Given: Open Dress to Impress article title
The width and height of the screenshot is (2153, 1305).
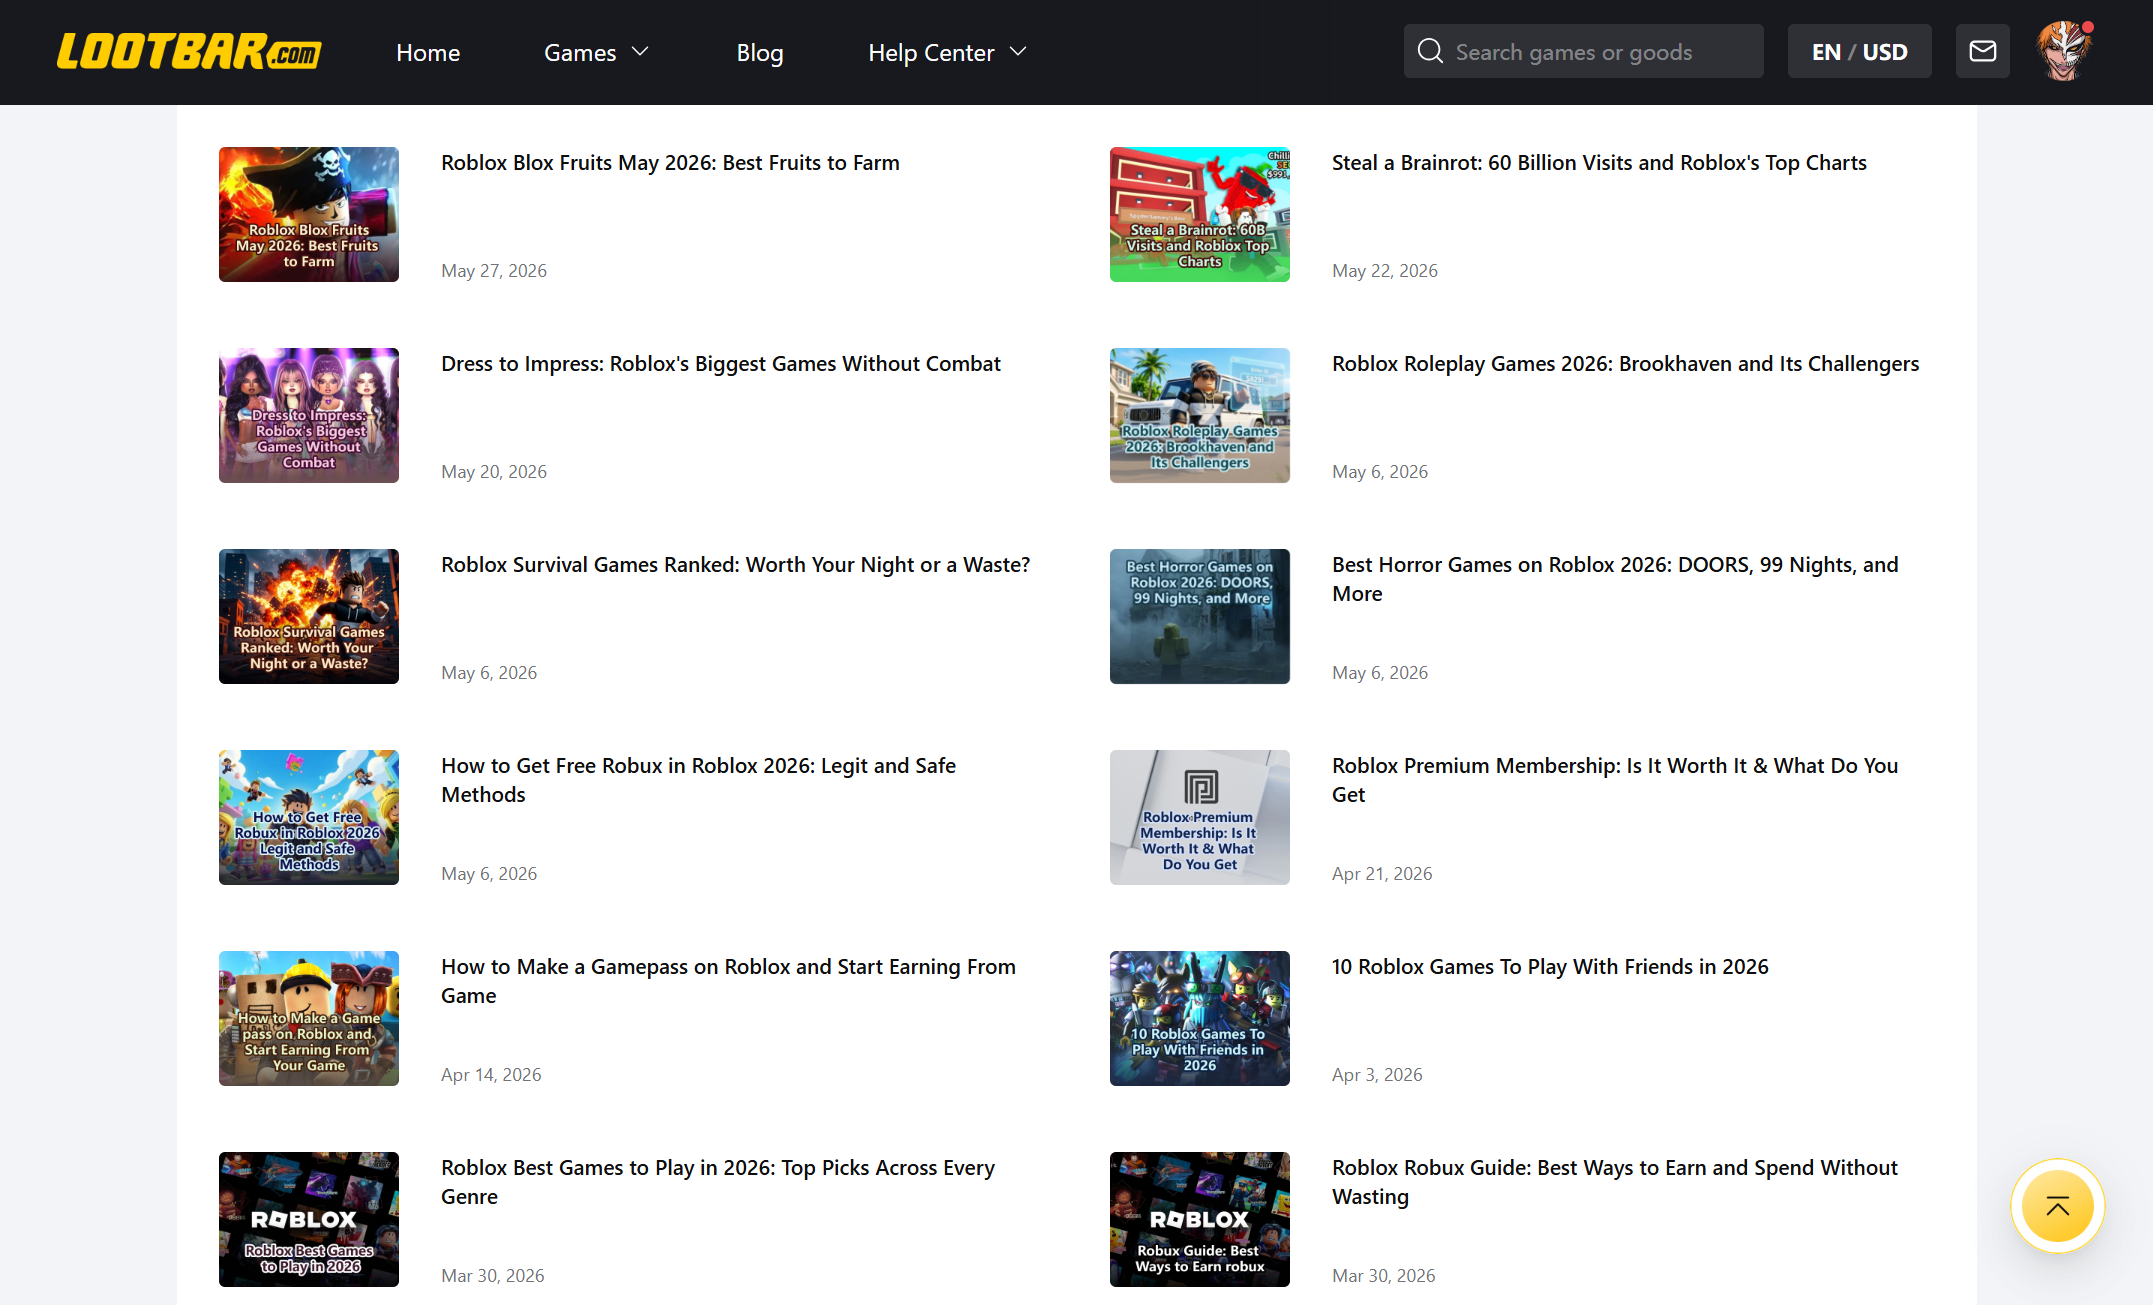Looking at the screenshot, I should coord(720,364).
